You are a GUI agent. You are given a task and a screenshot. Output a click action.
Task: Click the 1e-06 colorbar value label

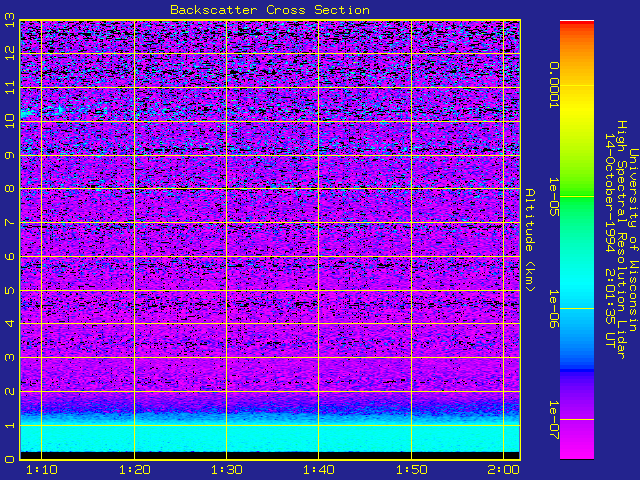pos(553,309)
